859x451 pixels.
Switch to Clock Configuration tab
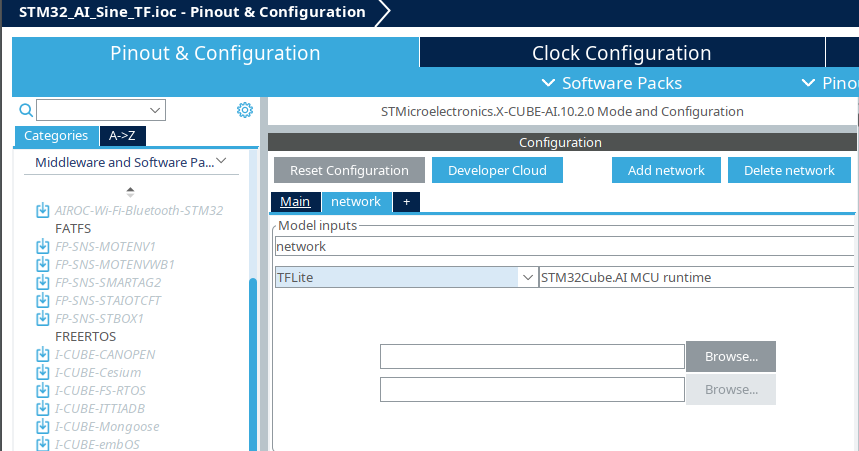click(621, 53)
